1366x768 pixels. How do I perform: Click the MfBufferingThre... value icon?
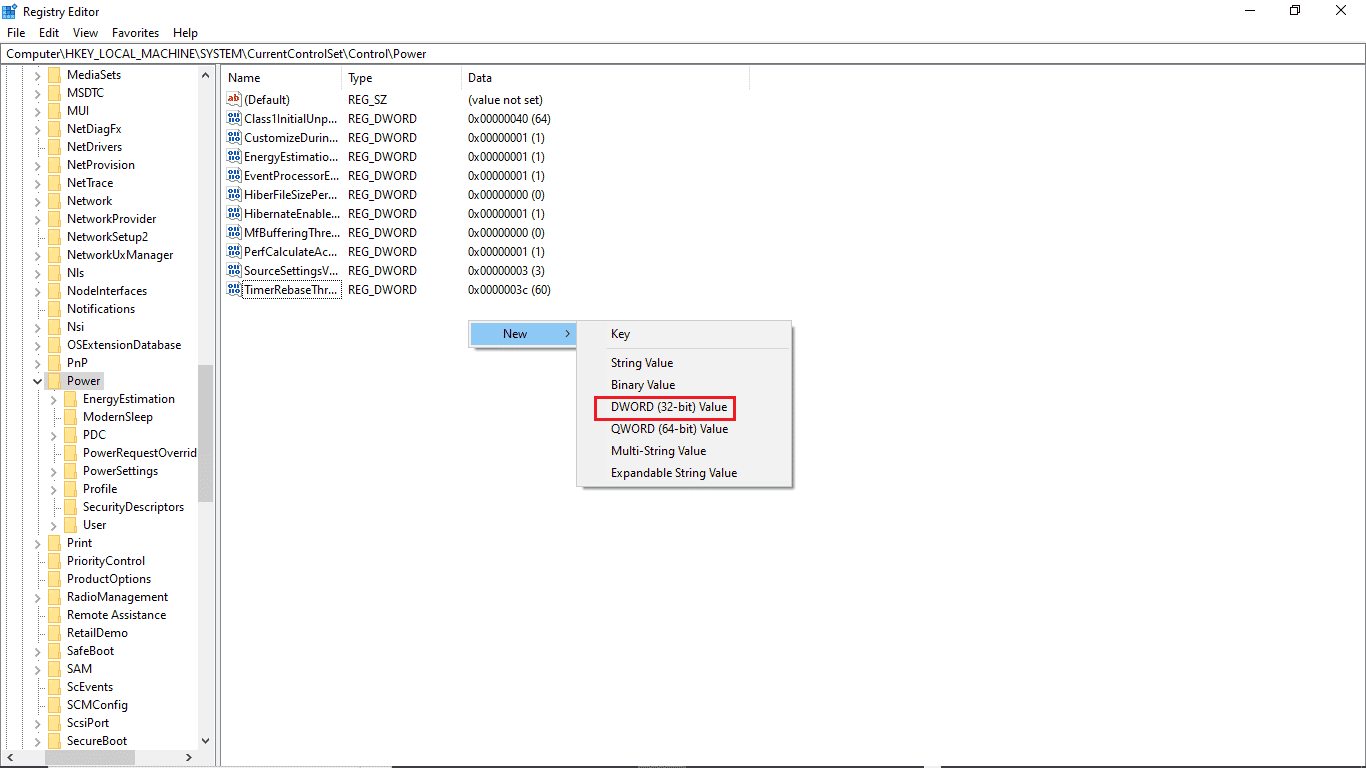pyautogui.click(x=234, y=232)
